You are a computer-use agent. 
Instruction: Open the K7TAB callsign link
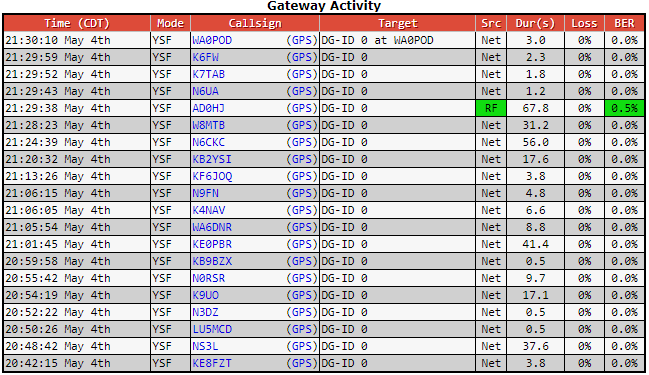(x=209, y=74)
